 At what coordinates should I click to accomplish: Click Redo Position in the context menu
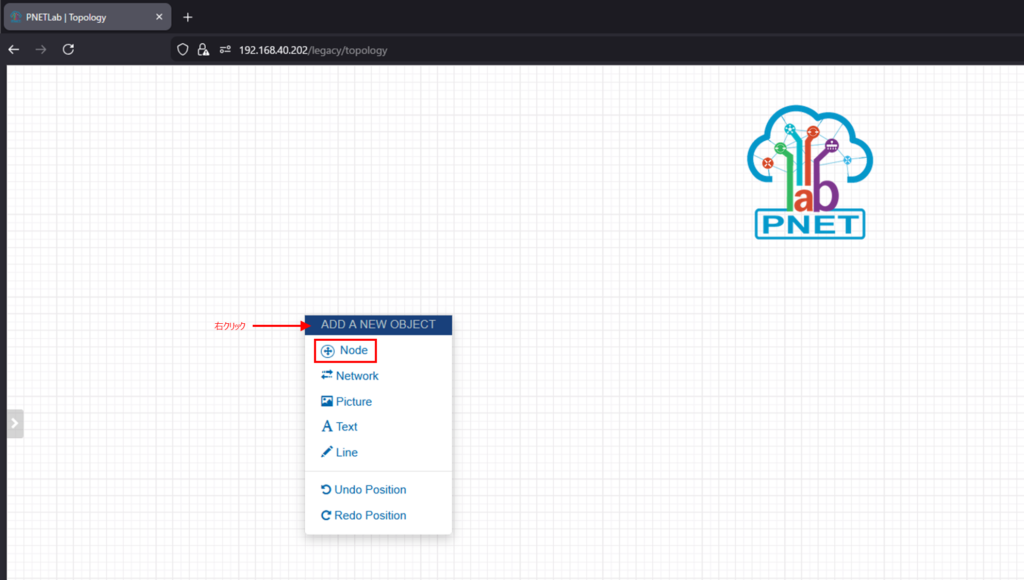[x=363, y=516]
